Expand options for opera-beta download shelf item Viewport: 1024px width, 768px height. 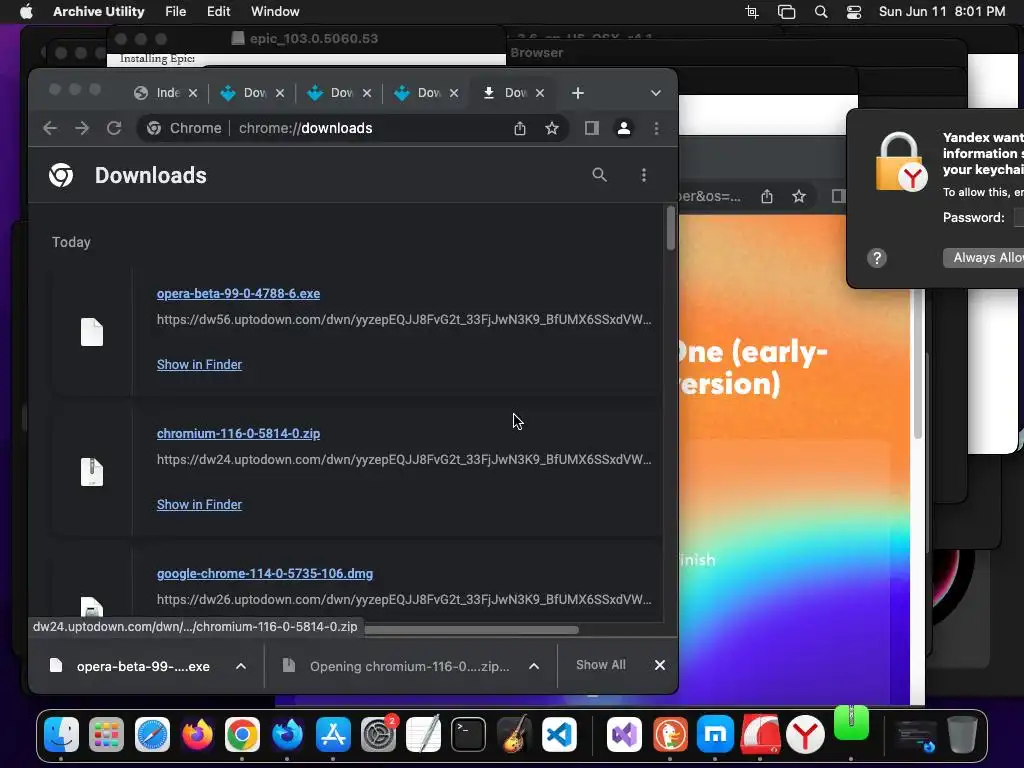[x=240, y=666]
